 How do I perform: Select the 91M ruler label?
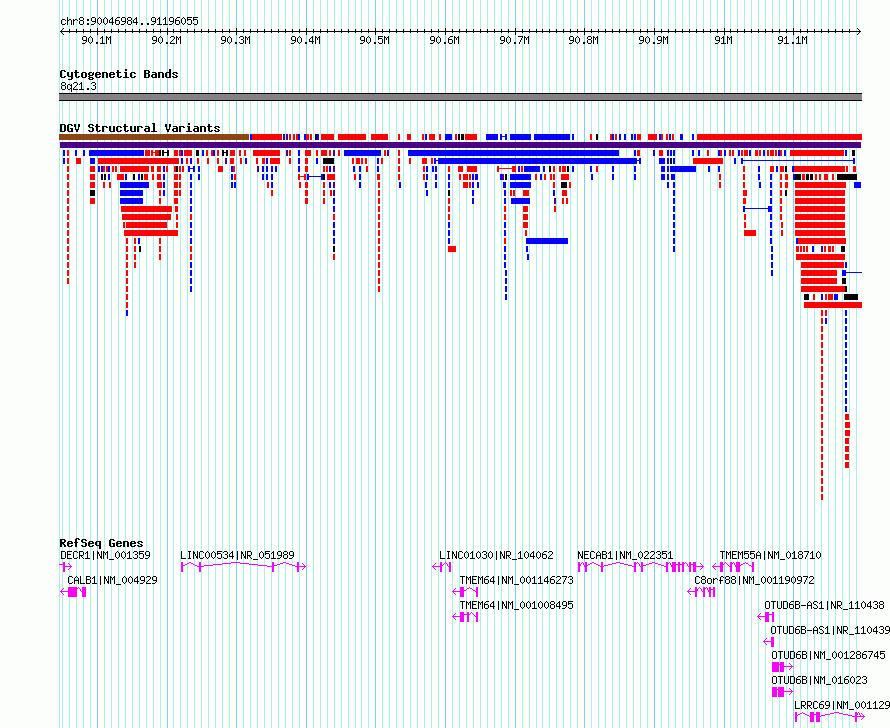coord(723,40)
